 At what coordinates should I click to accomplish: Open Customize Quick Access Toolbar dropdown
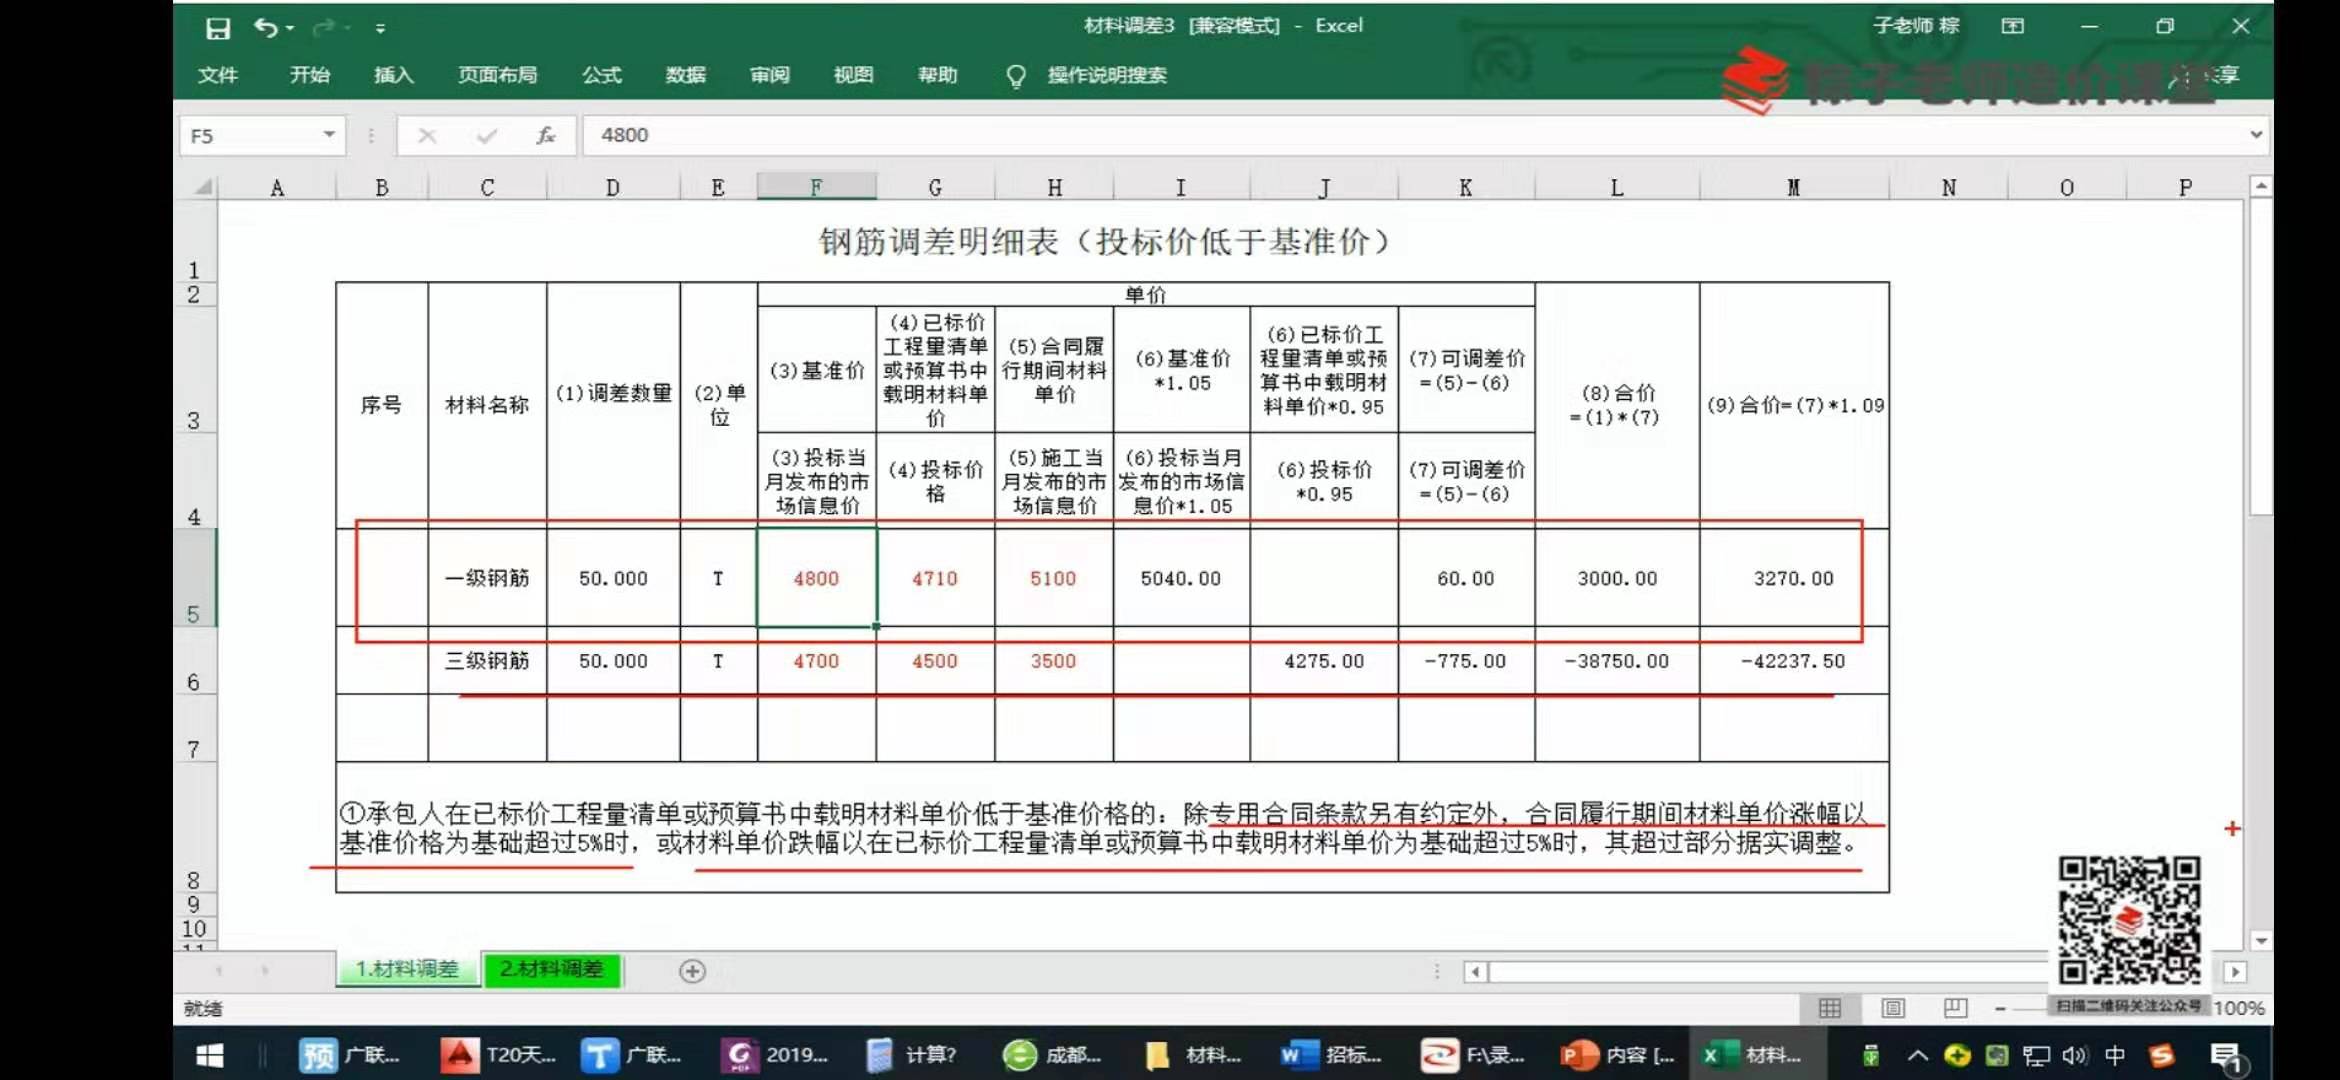[x=380, y=29]
